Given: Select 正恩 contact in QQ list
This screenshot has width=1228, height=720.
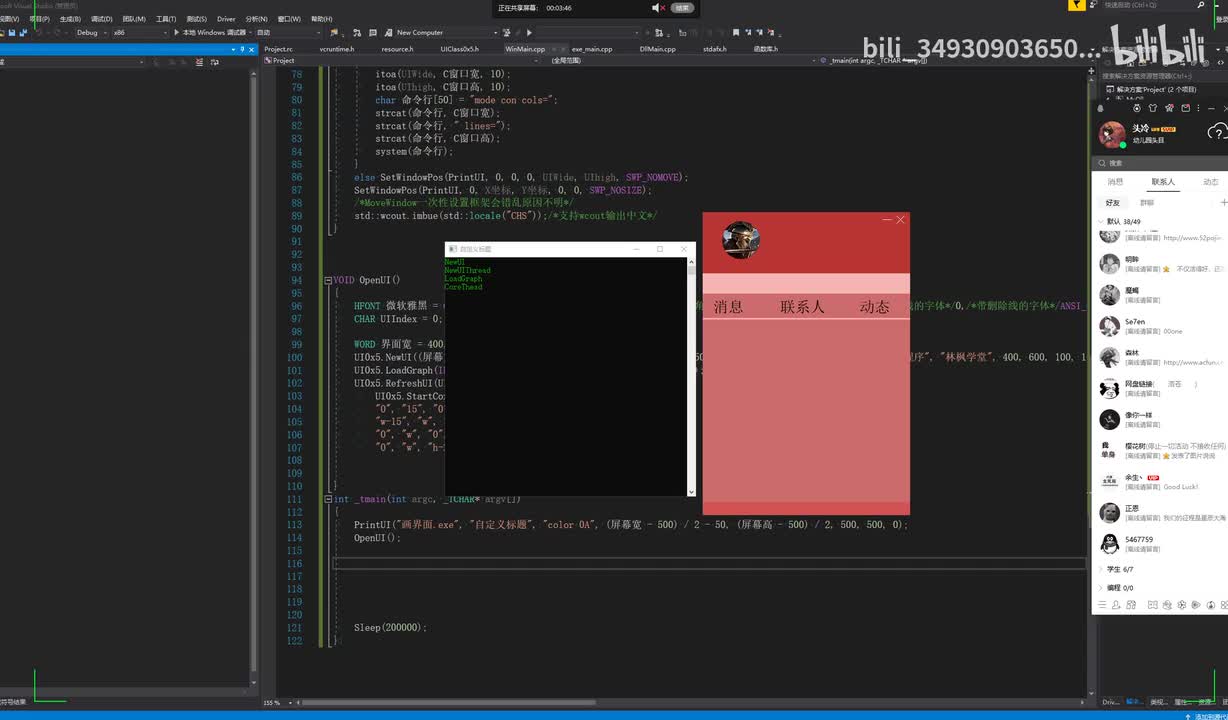Looking at the screenshot, I should [x=1160, y=513].
